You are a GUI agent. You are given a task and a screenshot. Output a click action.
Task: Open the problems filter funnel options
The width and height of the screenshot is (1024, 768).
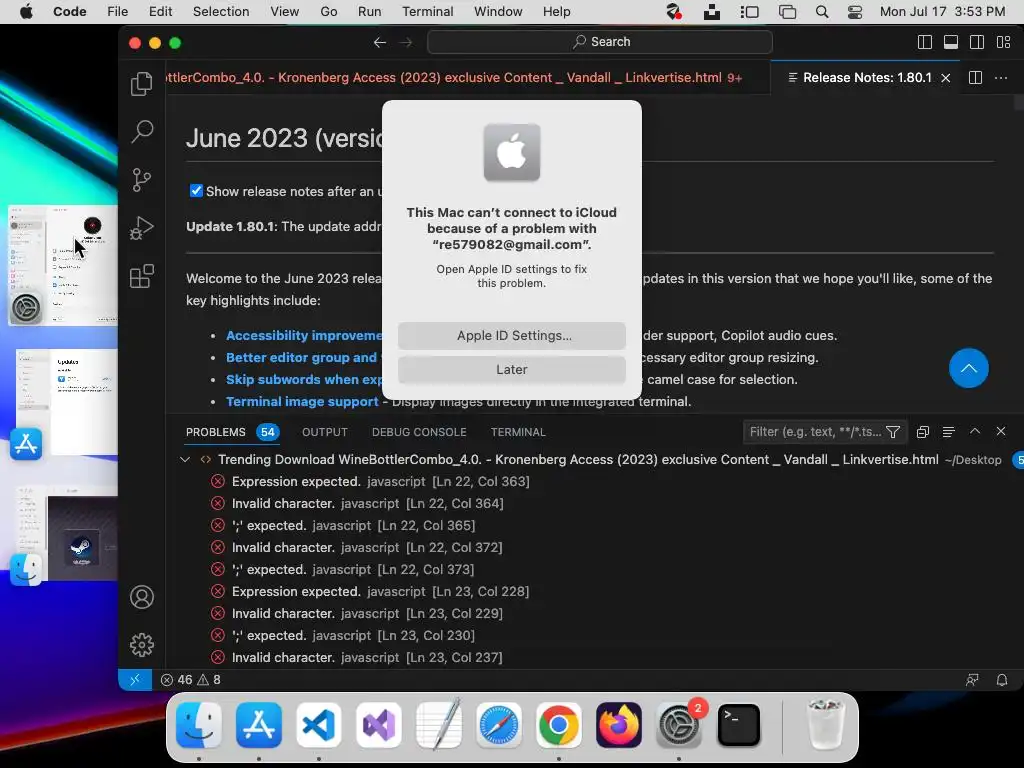[893, 432]
